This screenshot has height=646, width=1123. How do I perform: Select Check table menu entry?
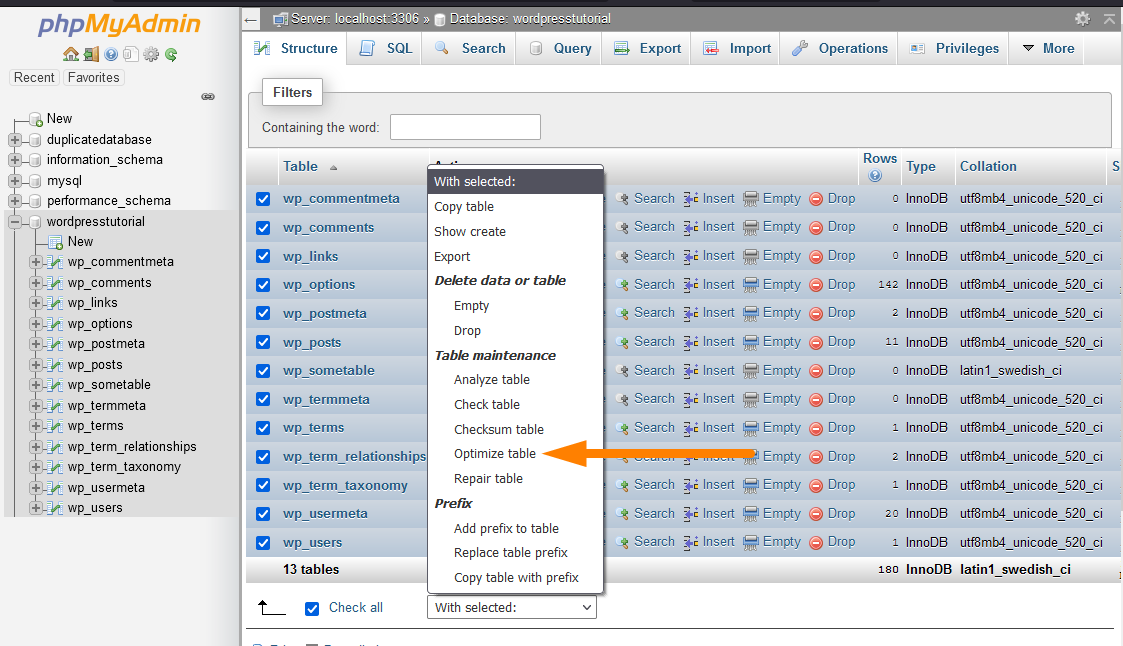[x=486, y=405]
